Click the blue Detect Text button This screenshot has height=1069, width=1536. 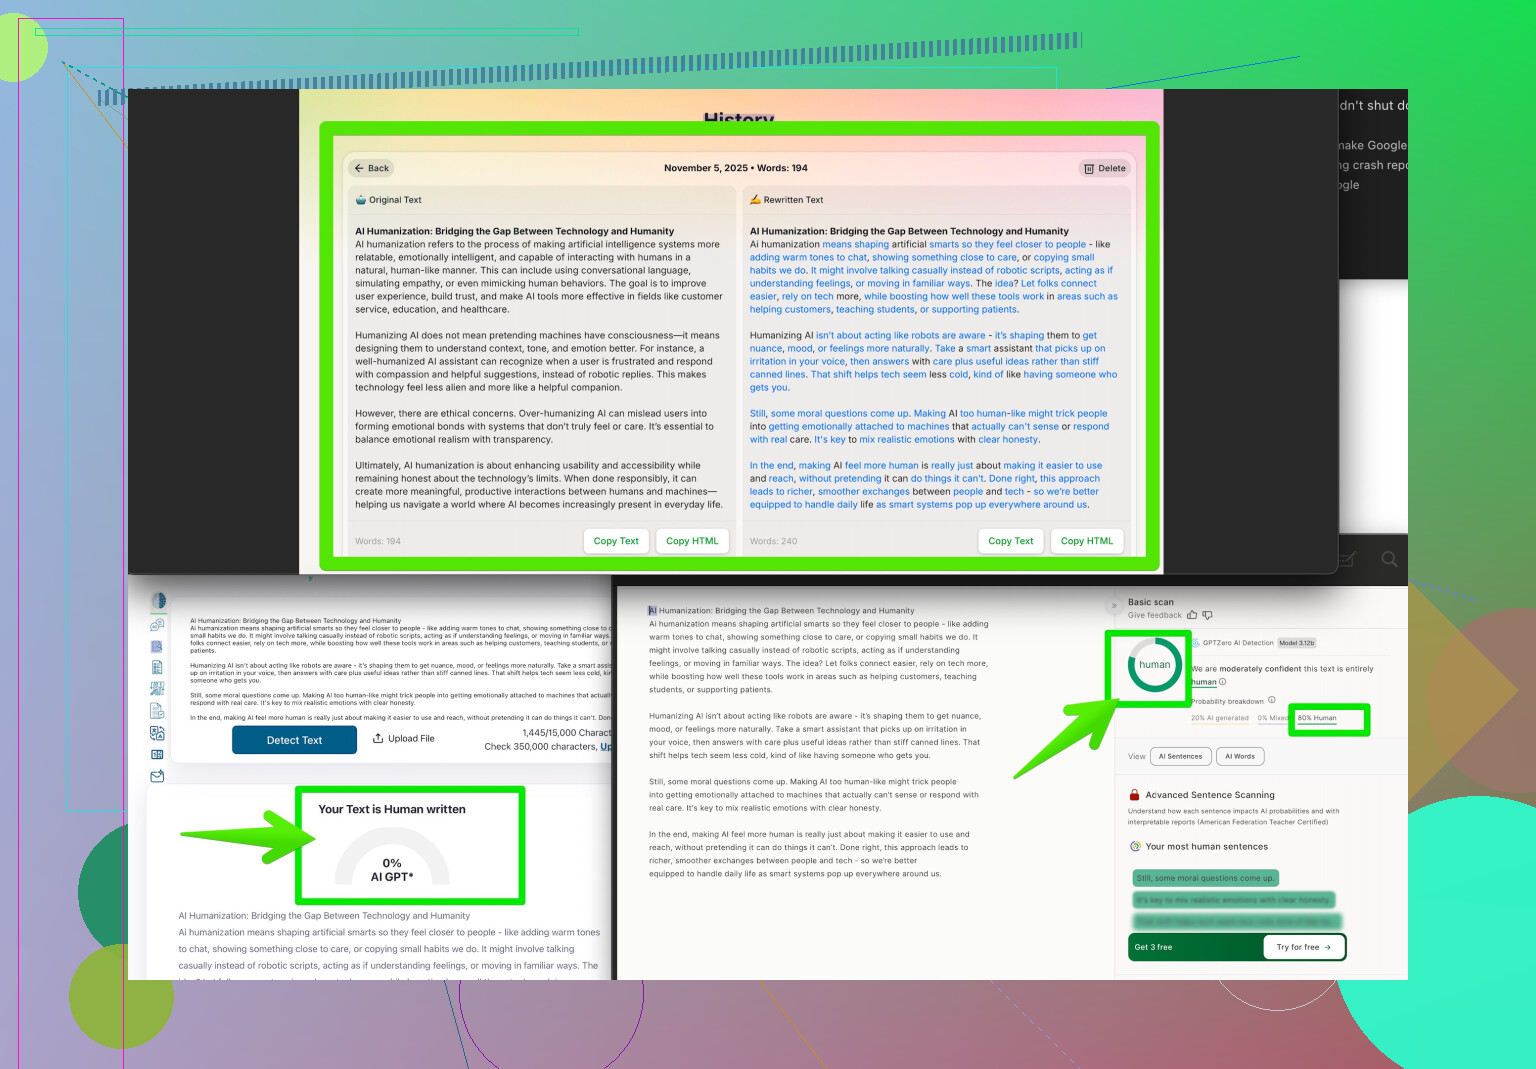click(294, 740)
